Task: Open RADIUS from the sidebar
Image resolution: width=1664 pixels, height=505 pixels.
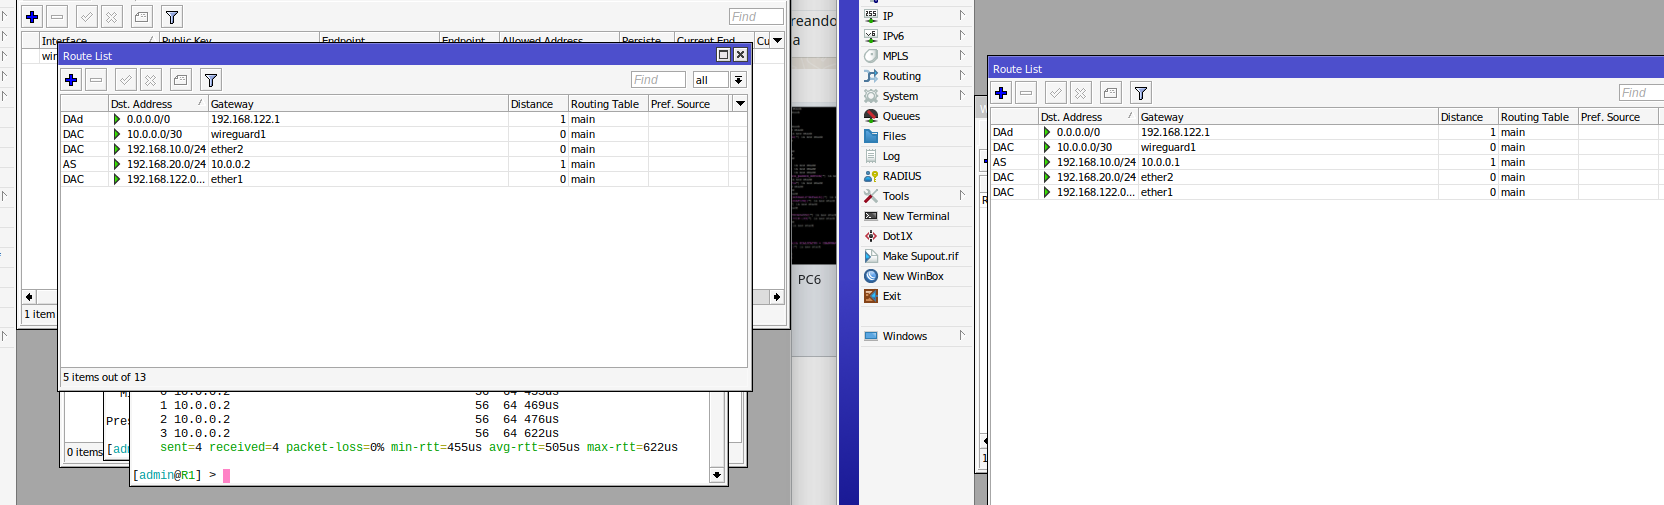Action: coord(915,176)
